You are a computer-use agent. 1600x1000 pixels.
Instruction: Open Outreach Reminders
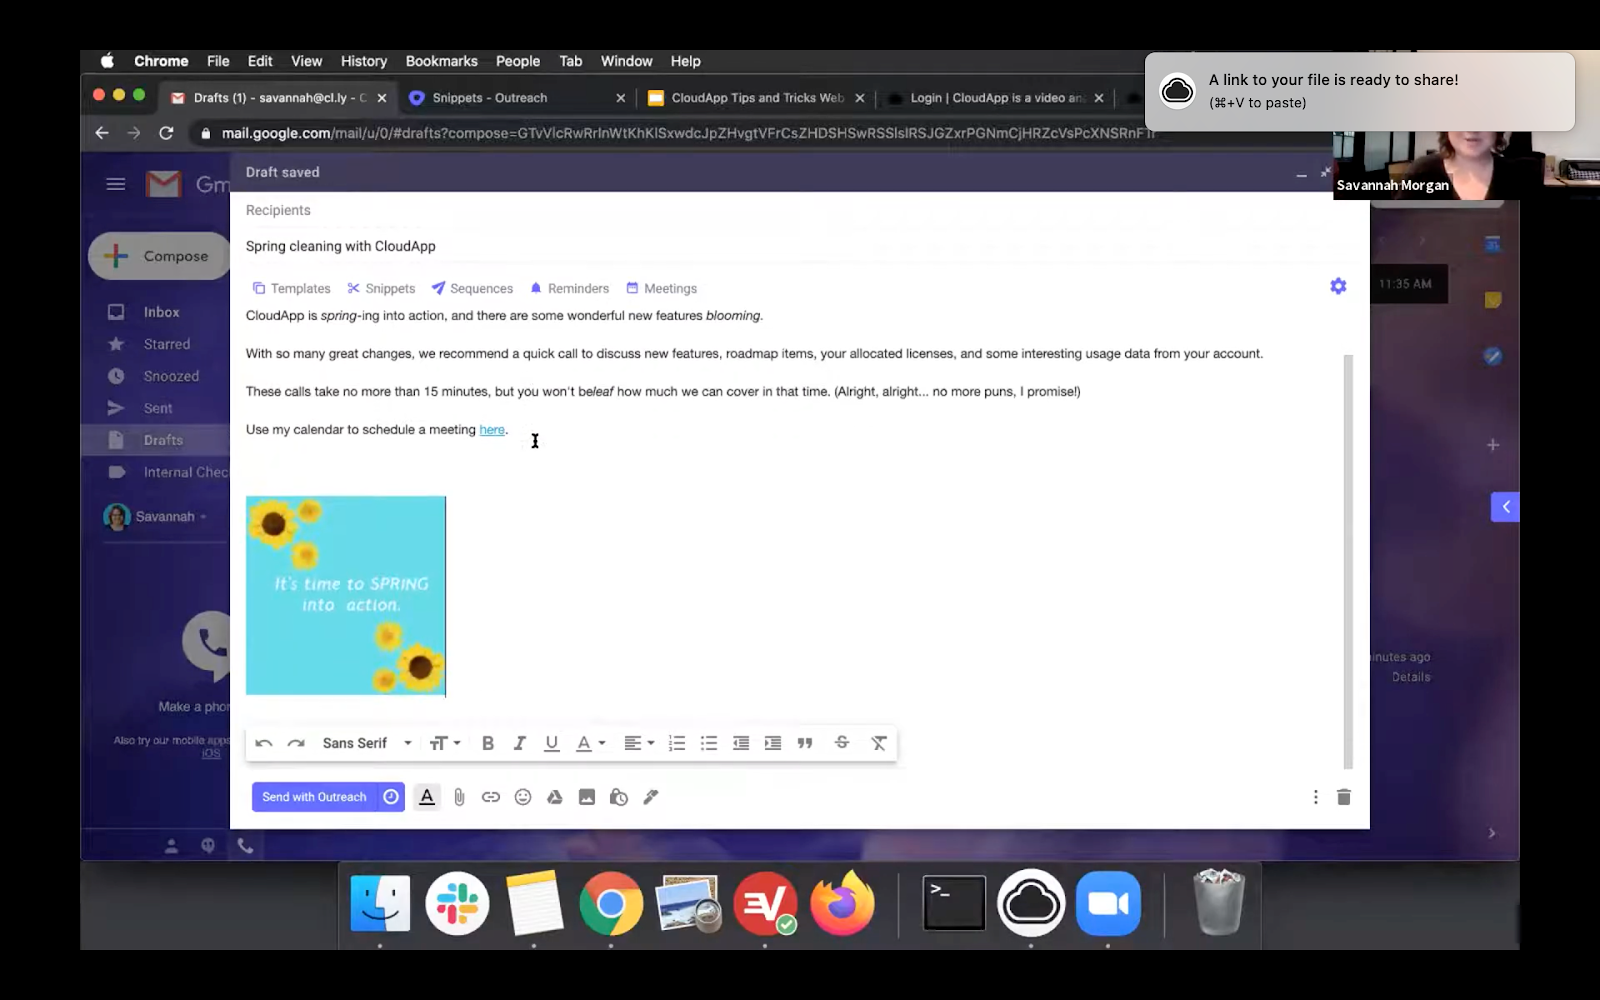pyautogui.click(x=569, y=288)
